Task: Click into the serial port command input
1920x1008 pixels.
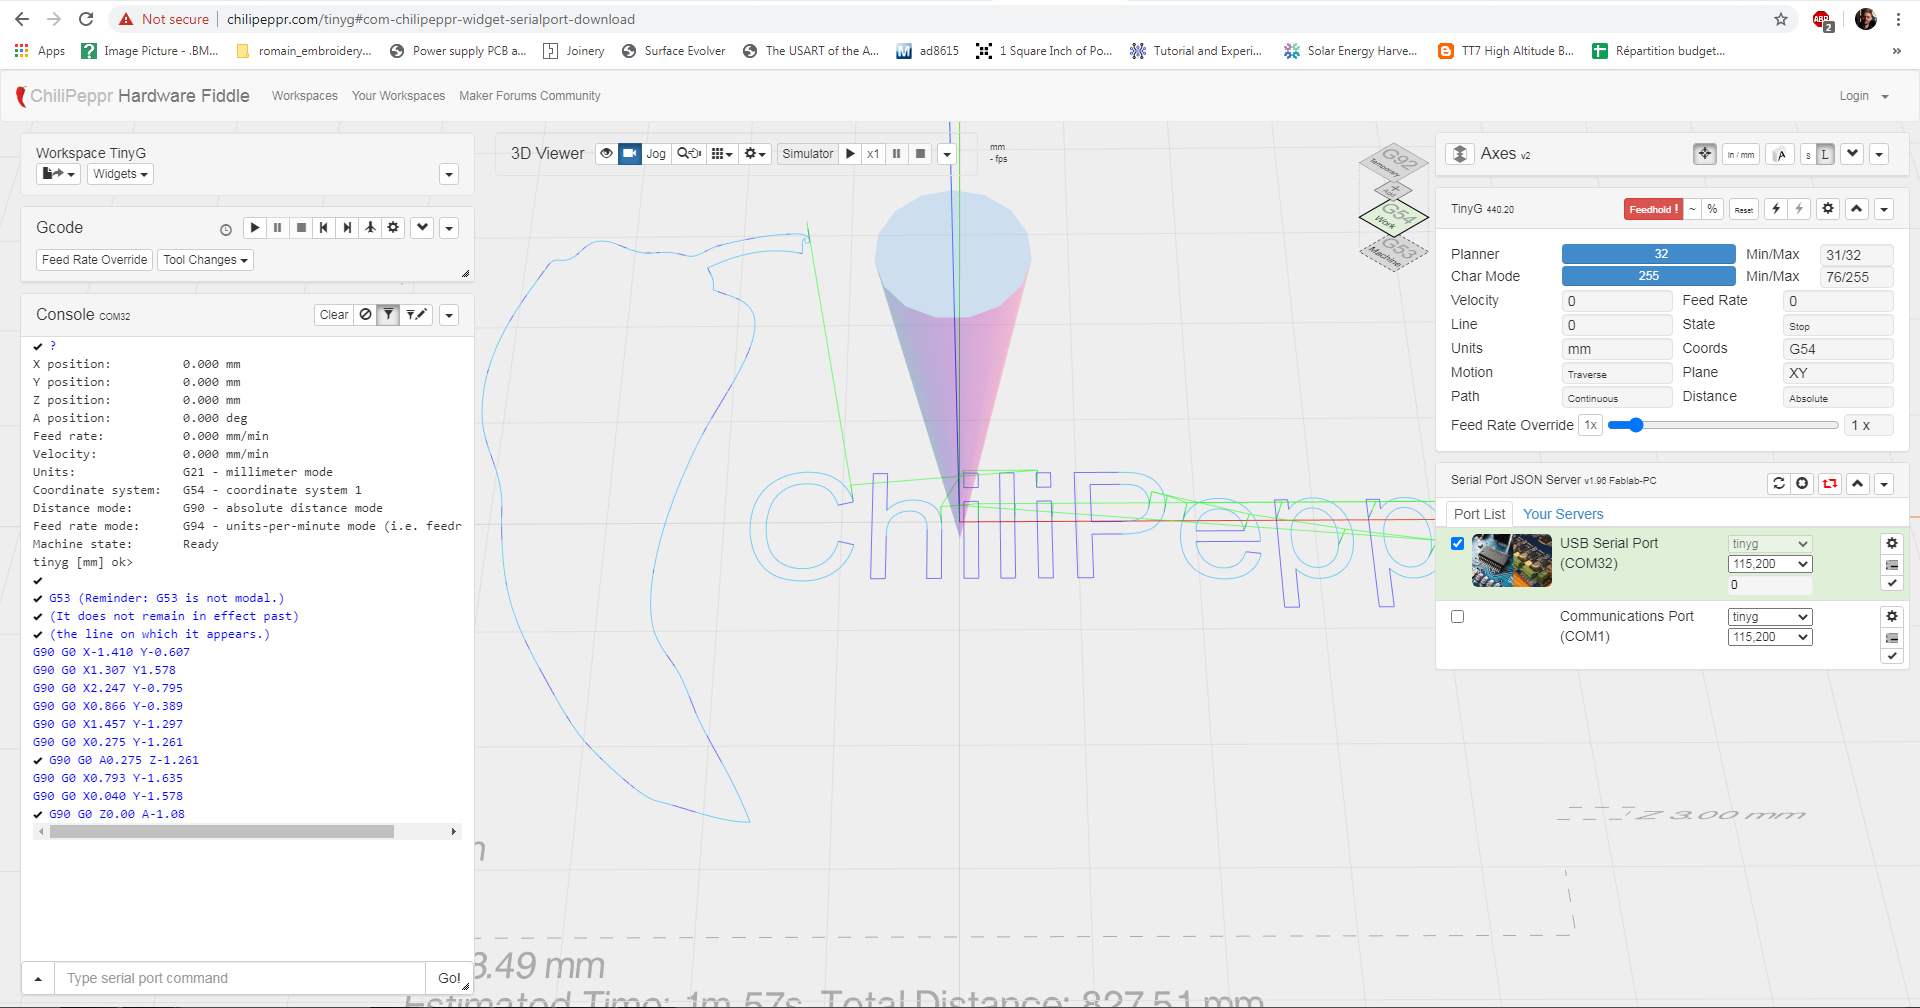Action: click(241, 978)
